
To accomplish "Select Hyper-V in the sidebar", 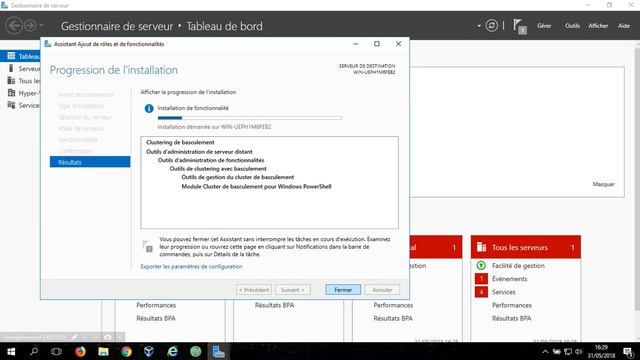I will [20, 93].
